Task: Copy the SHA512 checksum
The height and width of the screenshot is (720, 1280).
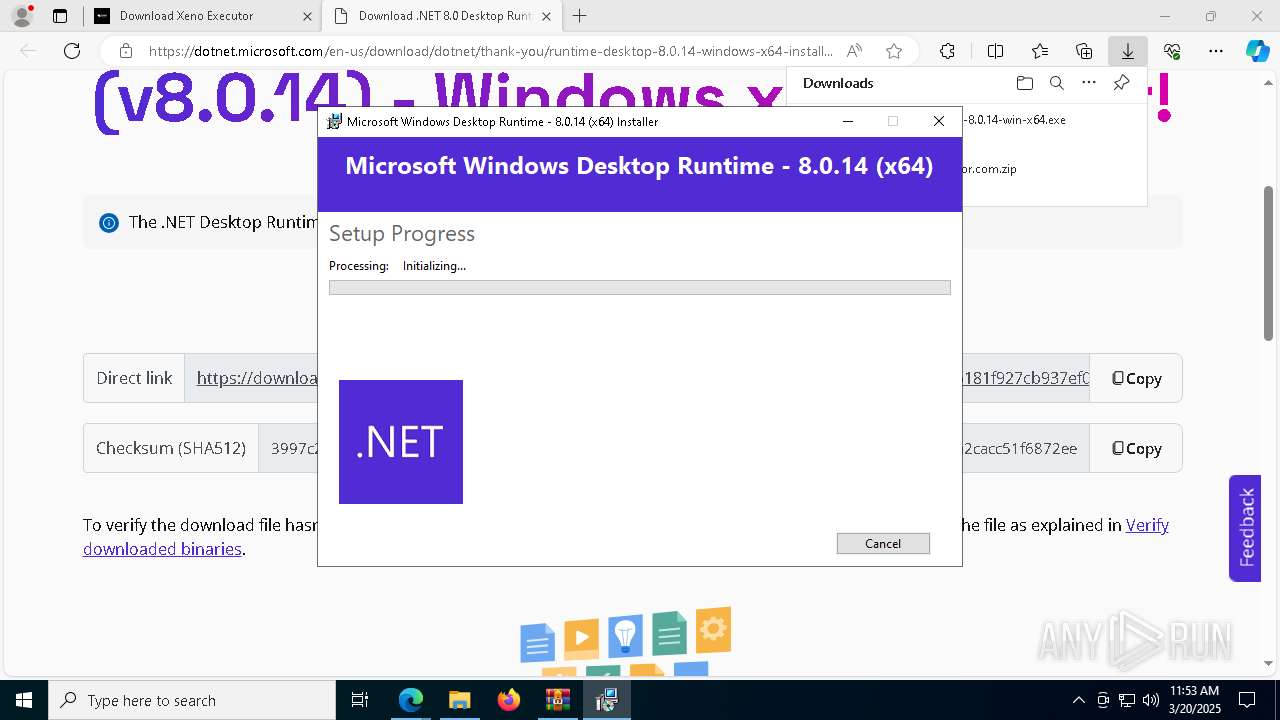Action: tap(1136, 448)
